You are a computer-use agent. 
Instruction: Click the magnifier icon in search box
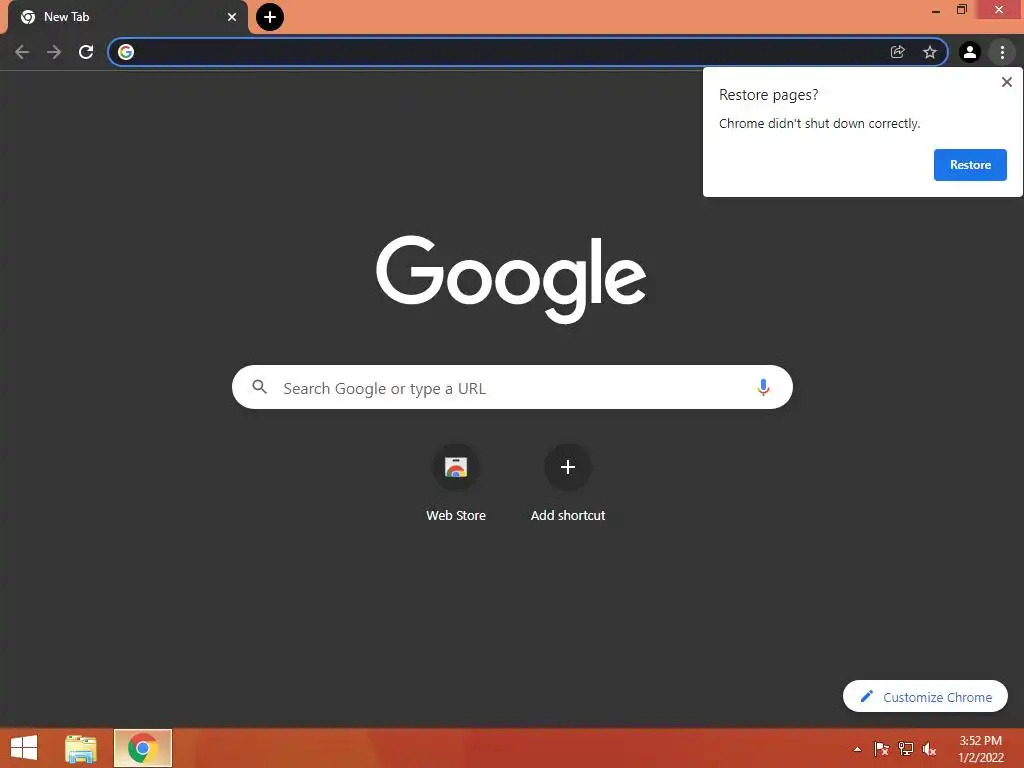click(x=259, y=387)
